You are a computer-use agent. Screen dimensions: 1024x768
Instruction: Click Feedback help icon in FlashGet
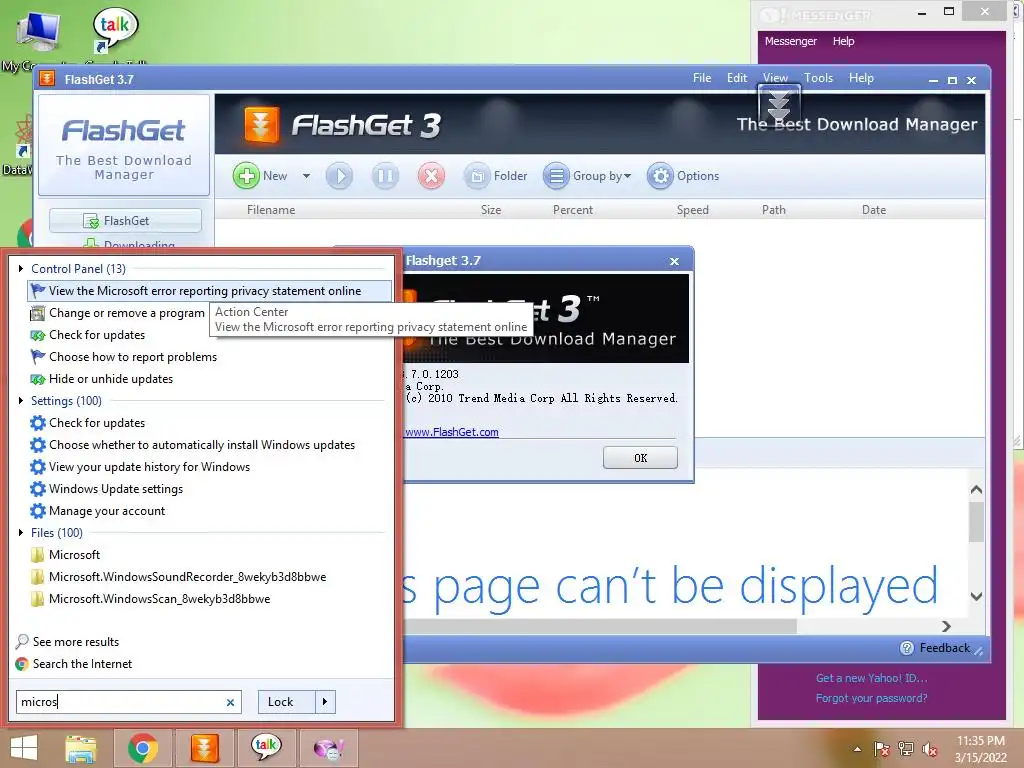point(907,648)
